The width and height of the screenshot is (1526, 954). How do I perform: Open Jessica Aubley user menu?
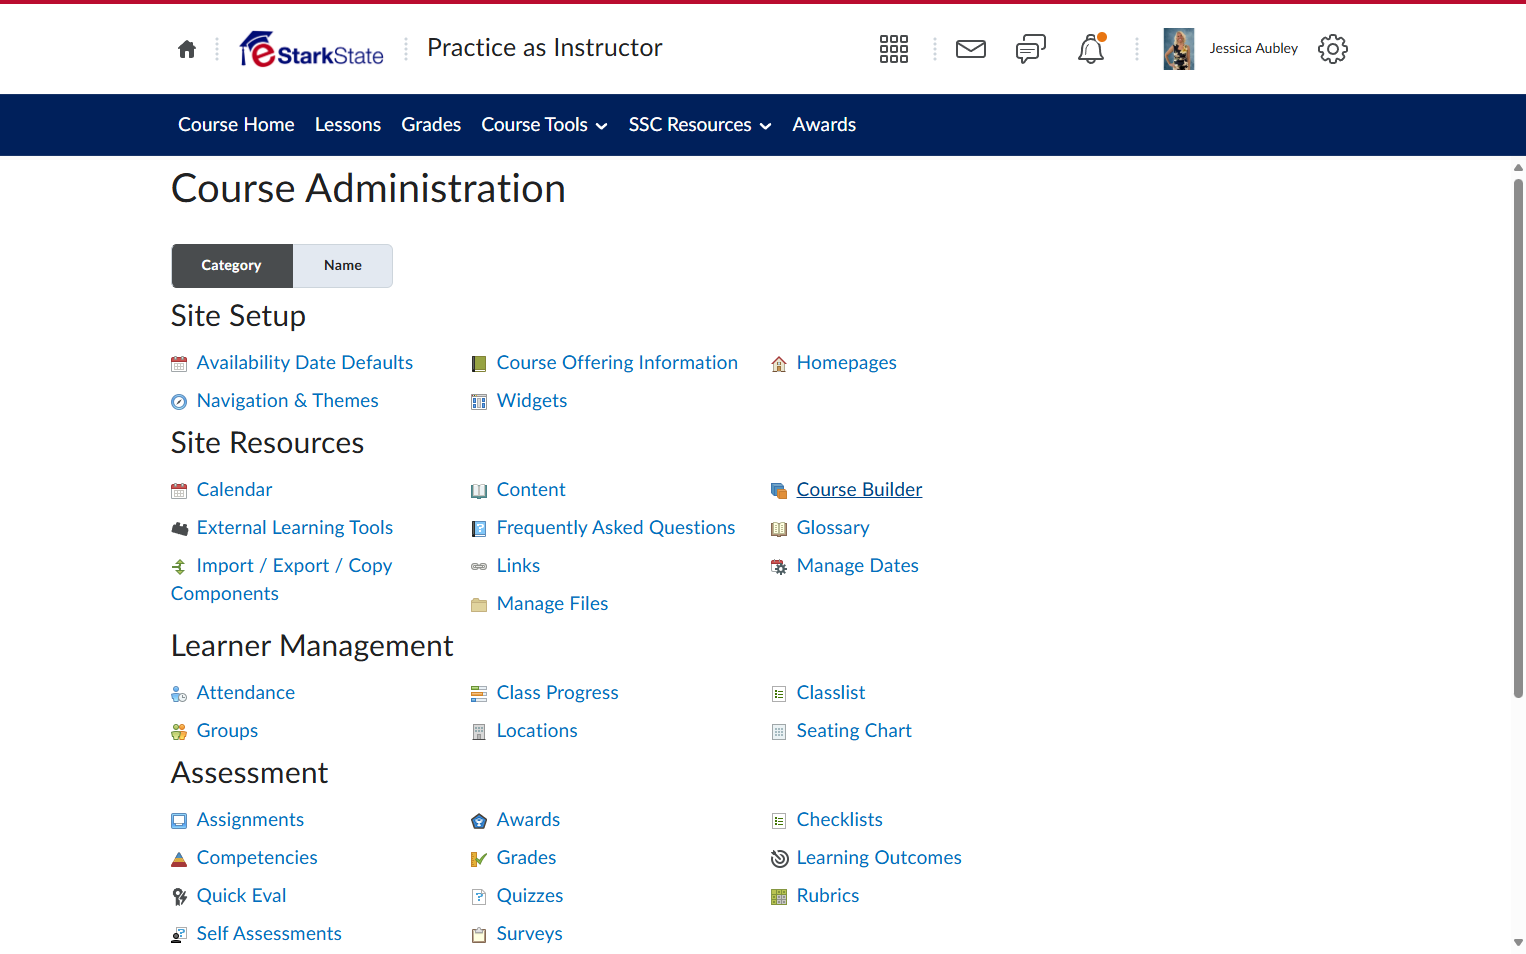1231,49
